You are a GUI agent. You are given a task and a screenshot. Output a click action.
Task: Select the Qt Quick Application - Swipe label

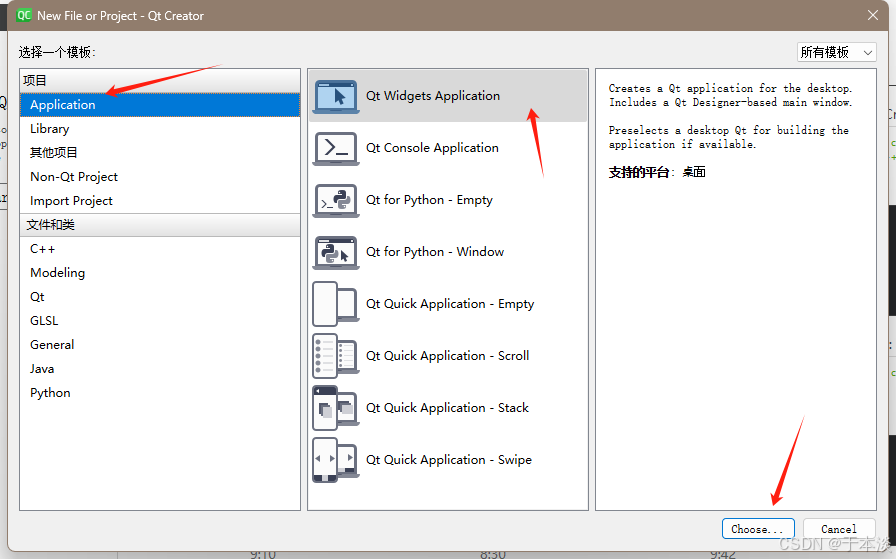coord(449,460)
